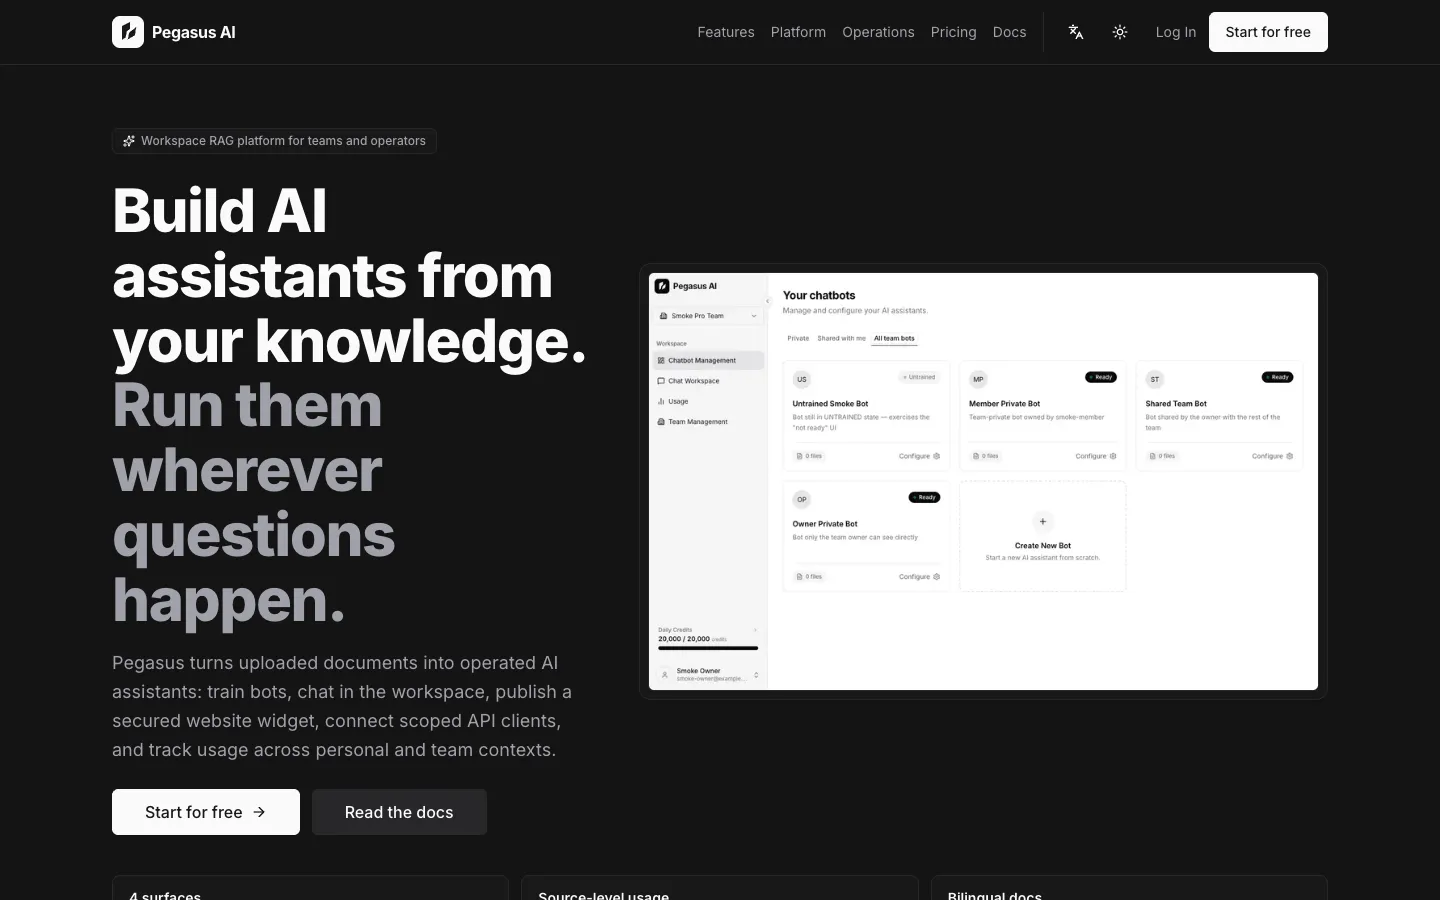Open the Pricing navigation item
1440x900 pixels.
953,32
